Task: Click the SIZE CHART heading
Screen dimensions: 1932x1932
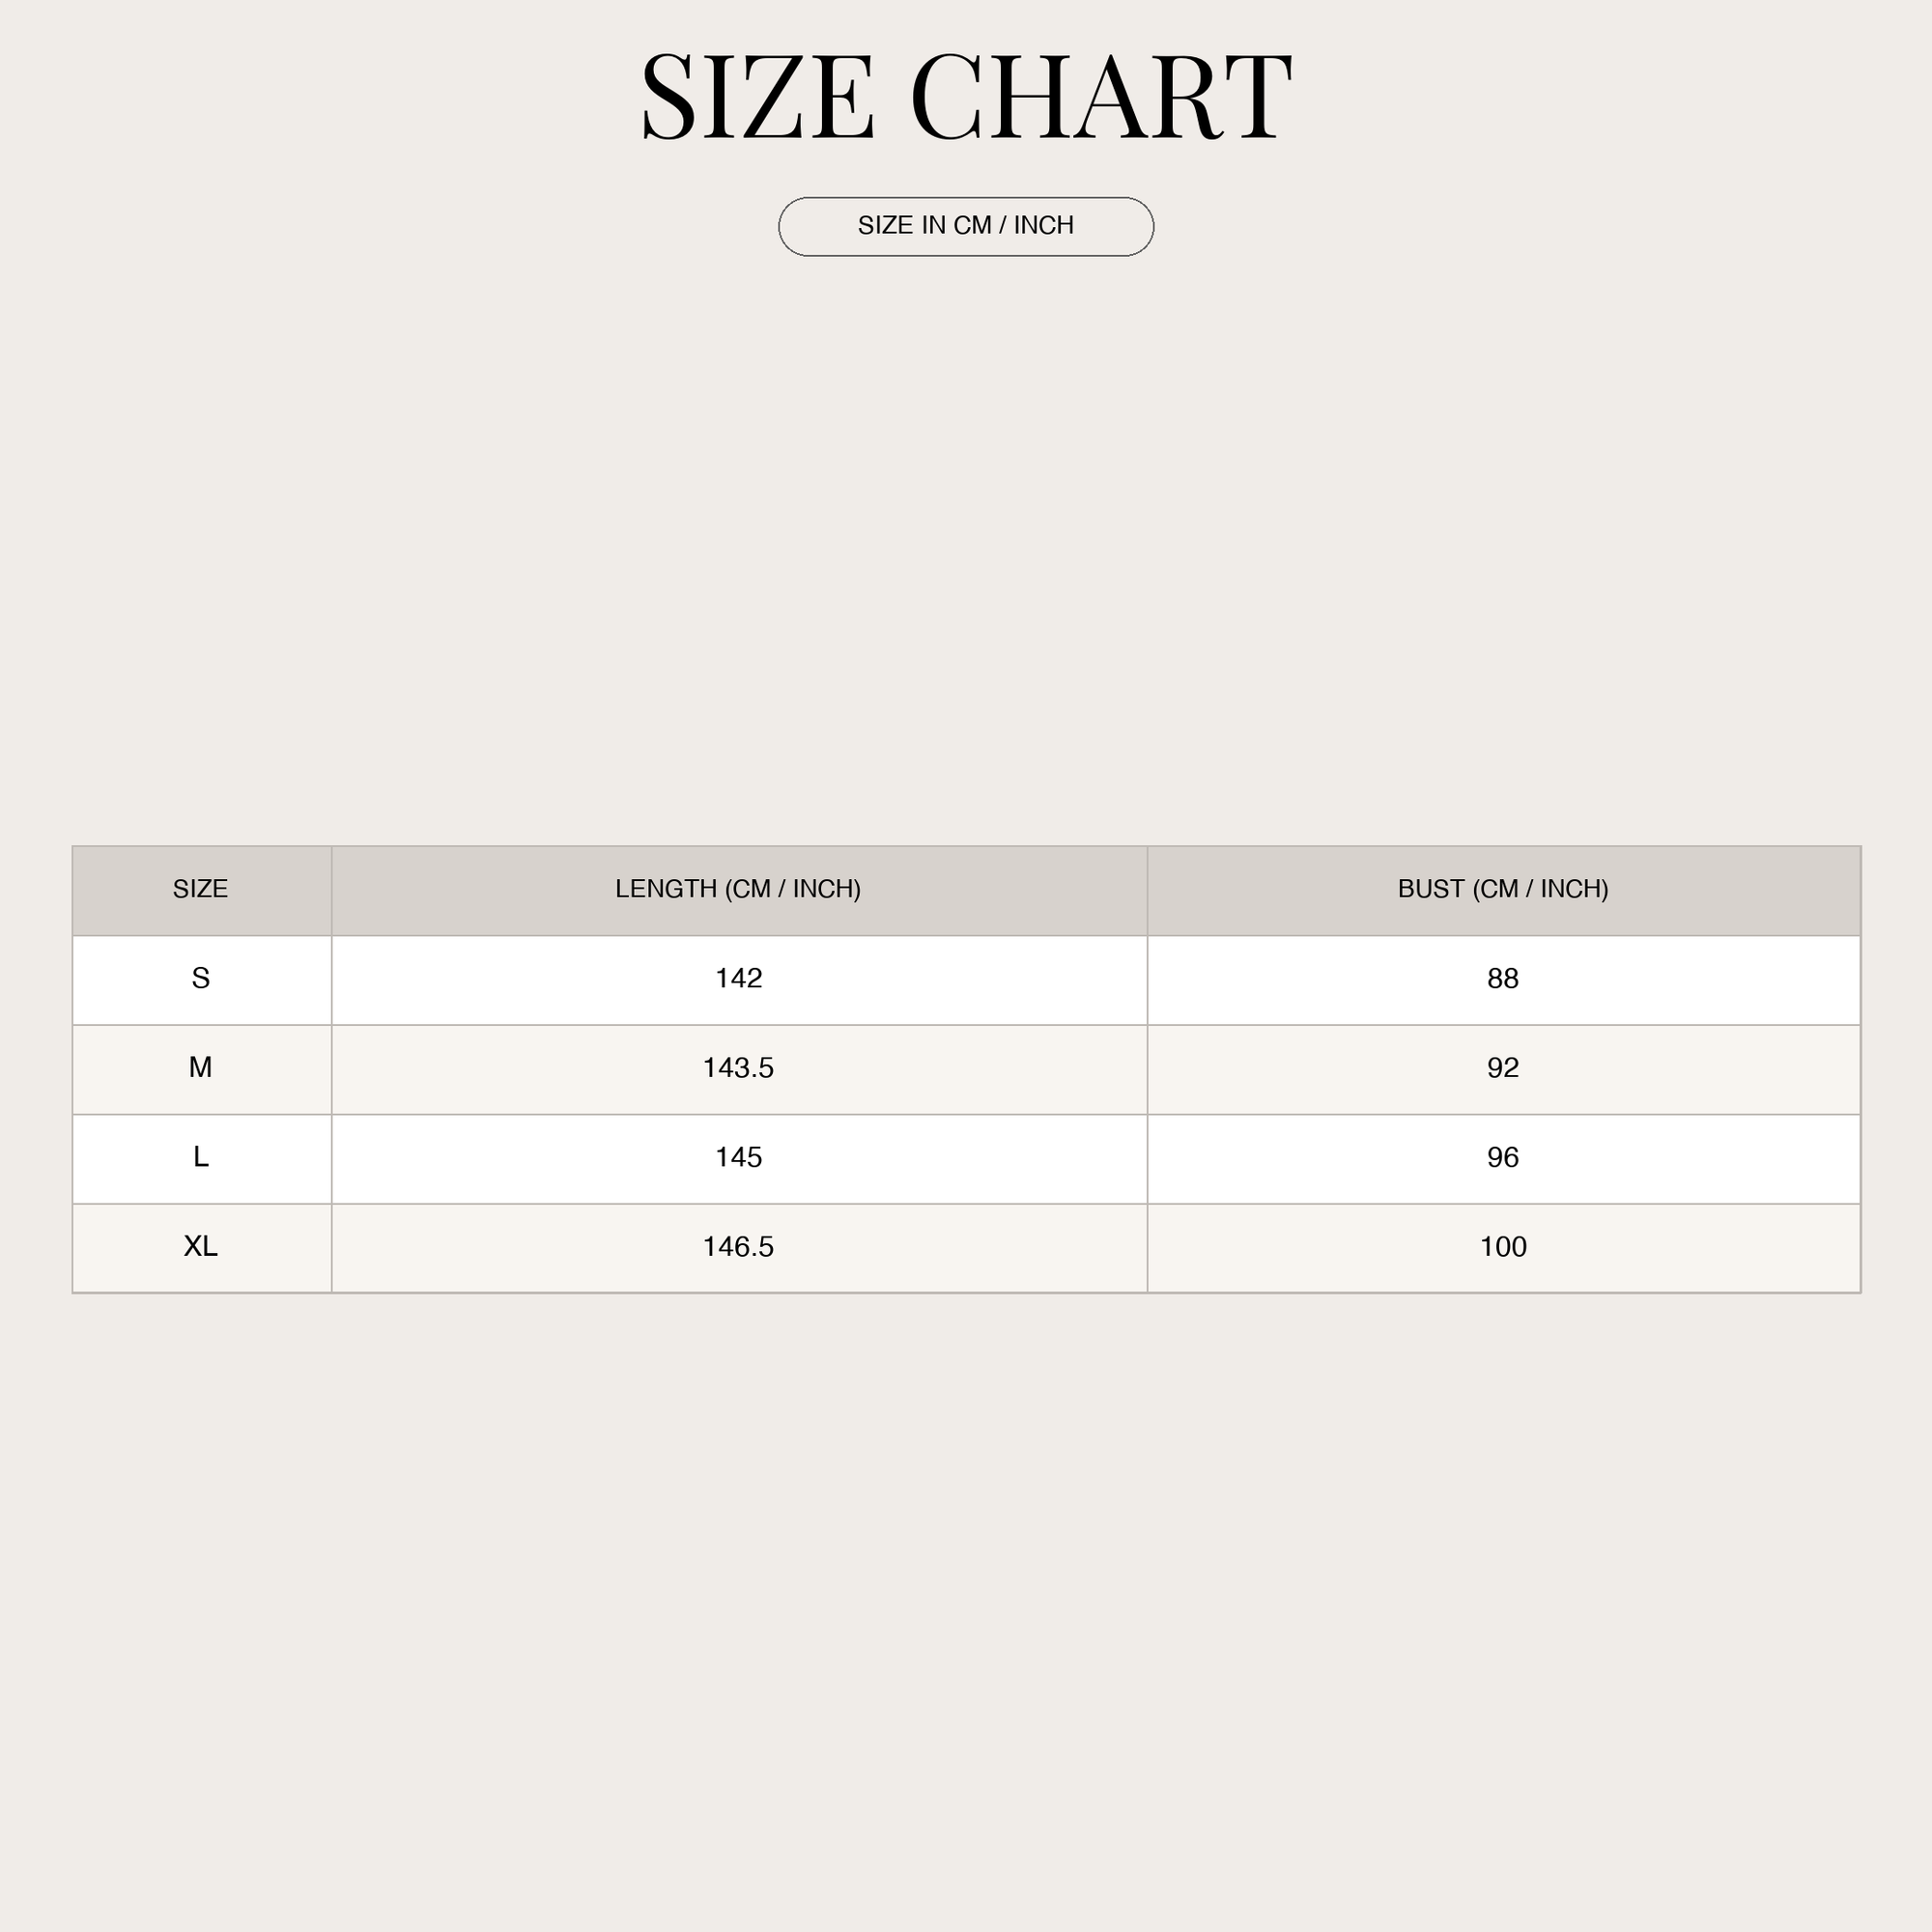Action: point(966,97)
